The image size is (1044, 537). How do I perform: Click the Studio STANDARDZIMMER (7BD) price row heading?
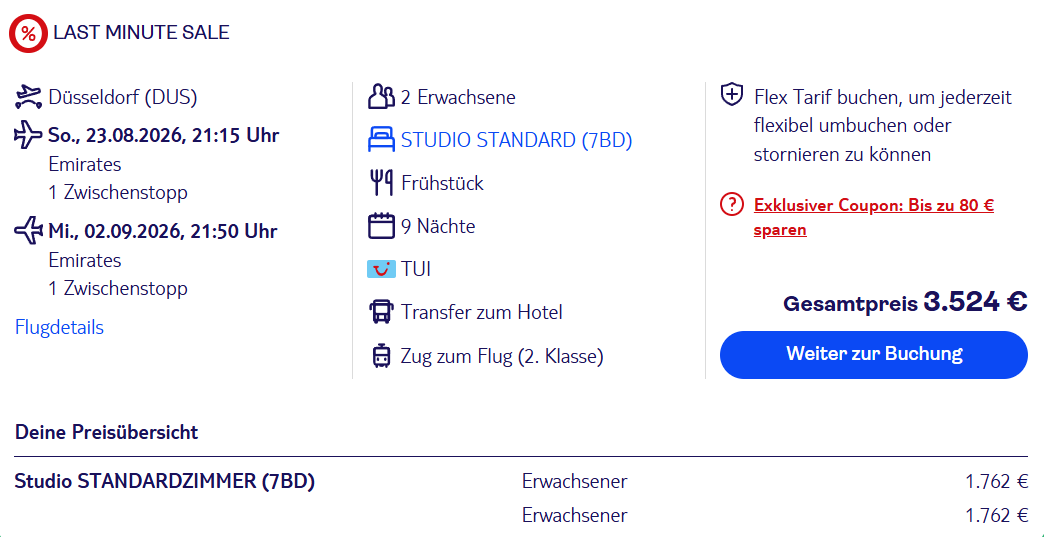(x=164, y=481)
